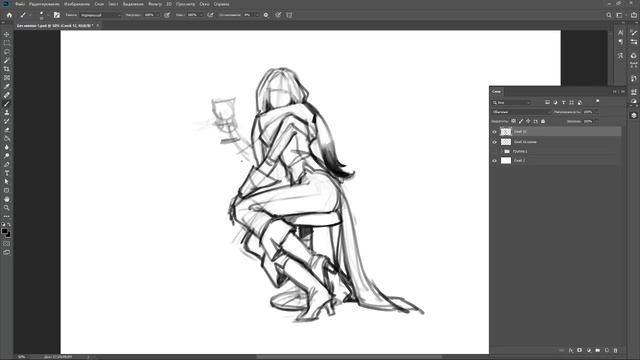The height and width of the screenshot is (360, 640).
Task: Open smoothing options gear icon
Action: 266,15
